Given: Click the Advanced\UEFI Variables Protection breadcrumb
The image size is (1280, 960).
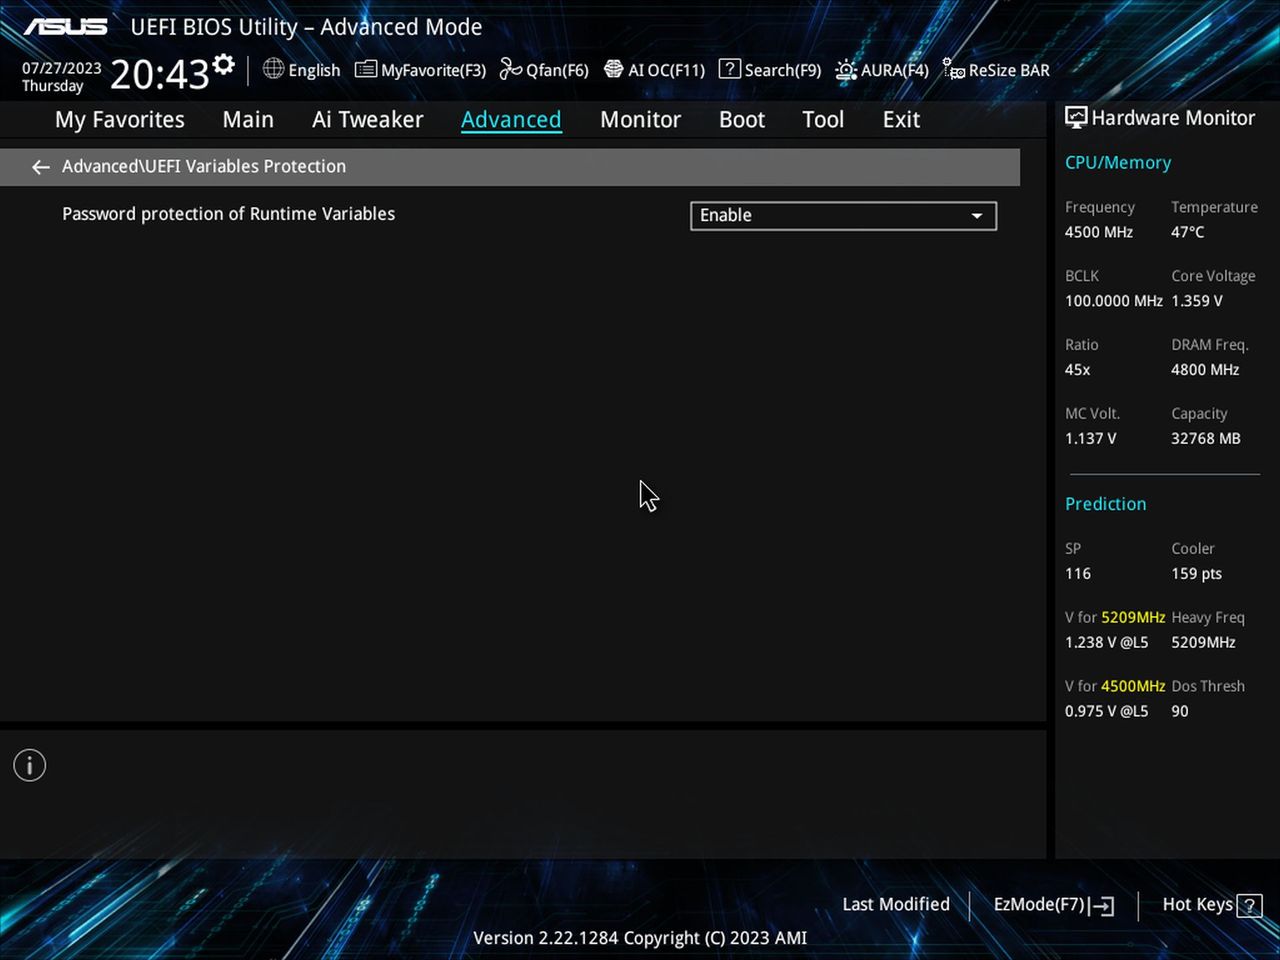Looking at the screenshot, I should click(x=204, y=167).
